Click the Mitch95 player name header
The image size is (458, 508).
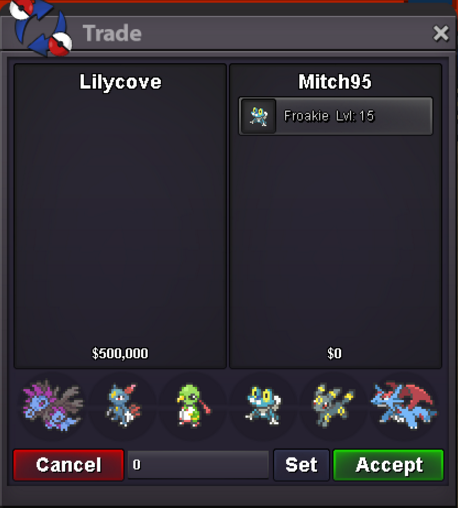pyautogui.click(x=335, y=82)
